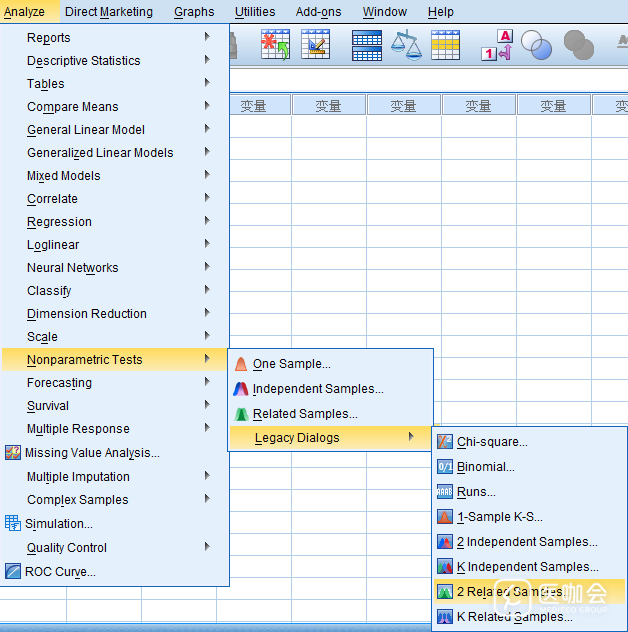The image size is (628, 632).
Task: Expand the Descriptive Statistics submenu
Action: tap(84, 61)
